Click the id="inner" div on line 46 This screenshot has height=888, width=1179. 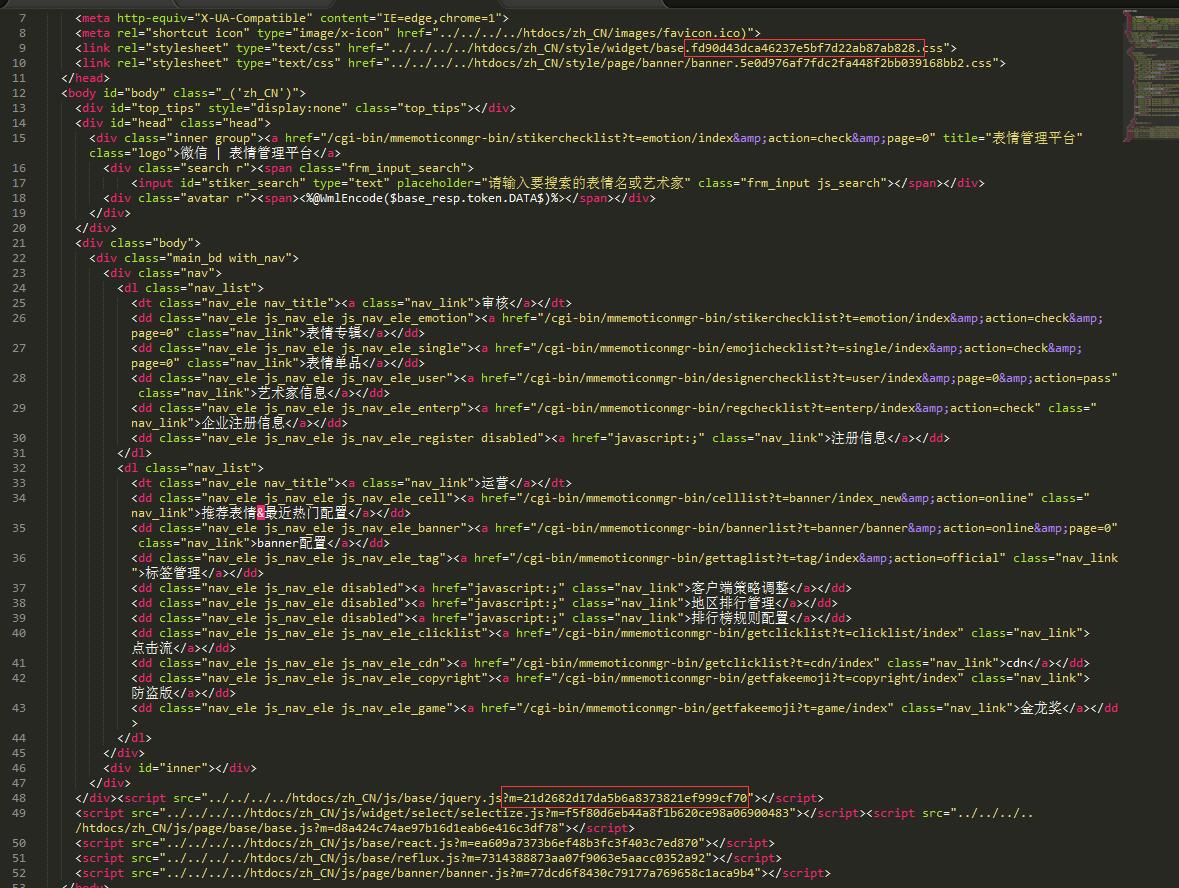(180, 768)
